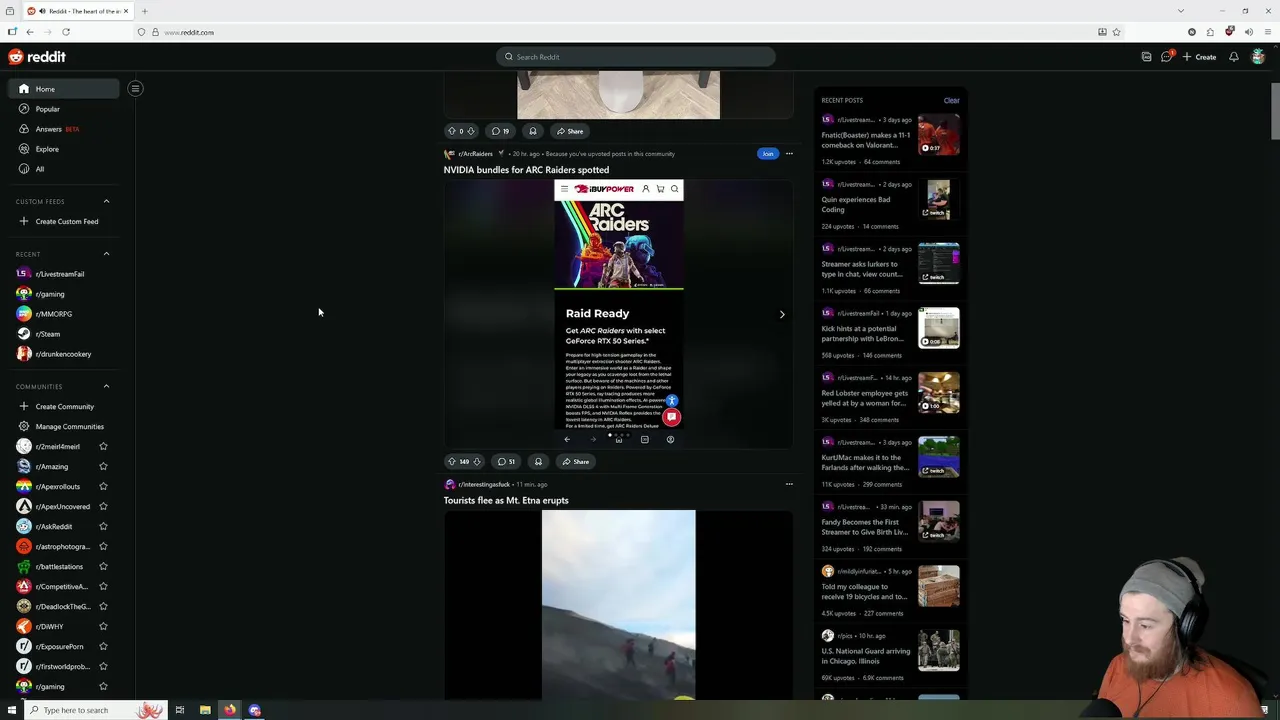Toggle favorite star for r/ApexUncovered

pyautogui.click(x=103, y=507)
